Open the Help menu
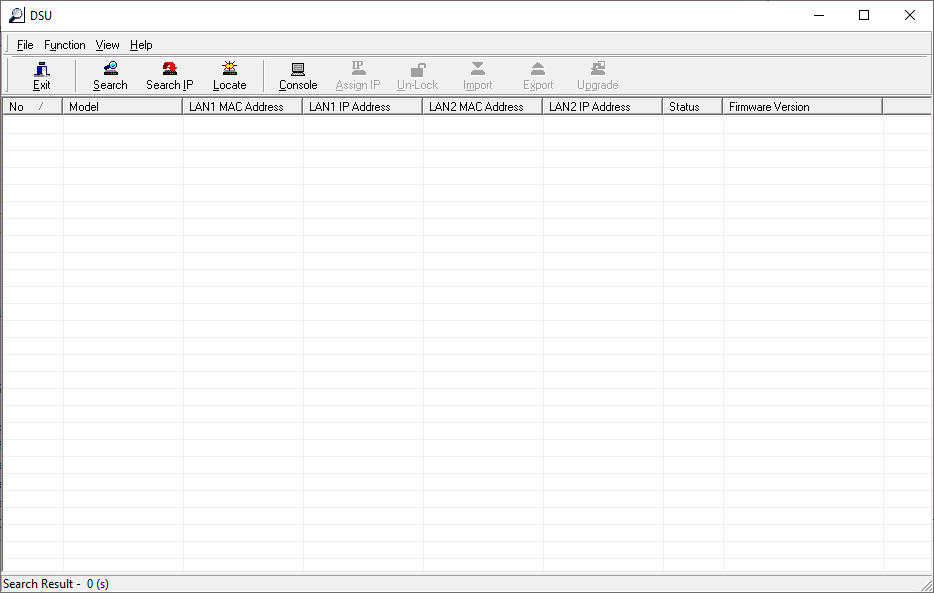Viewport: 934px width, 593px height. [x=141, y=45]
